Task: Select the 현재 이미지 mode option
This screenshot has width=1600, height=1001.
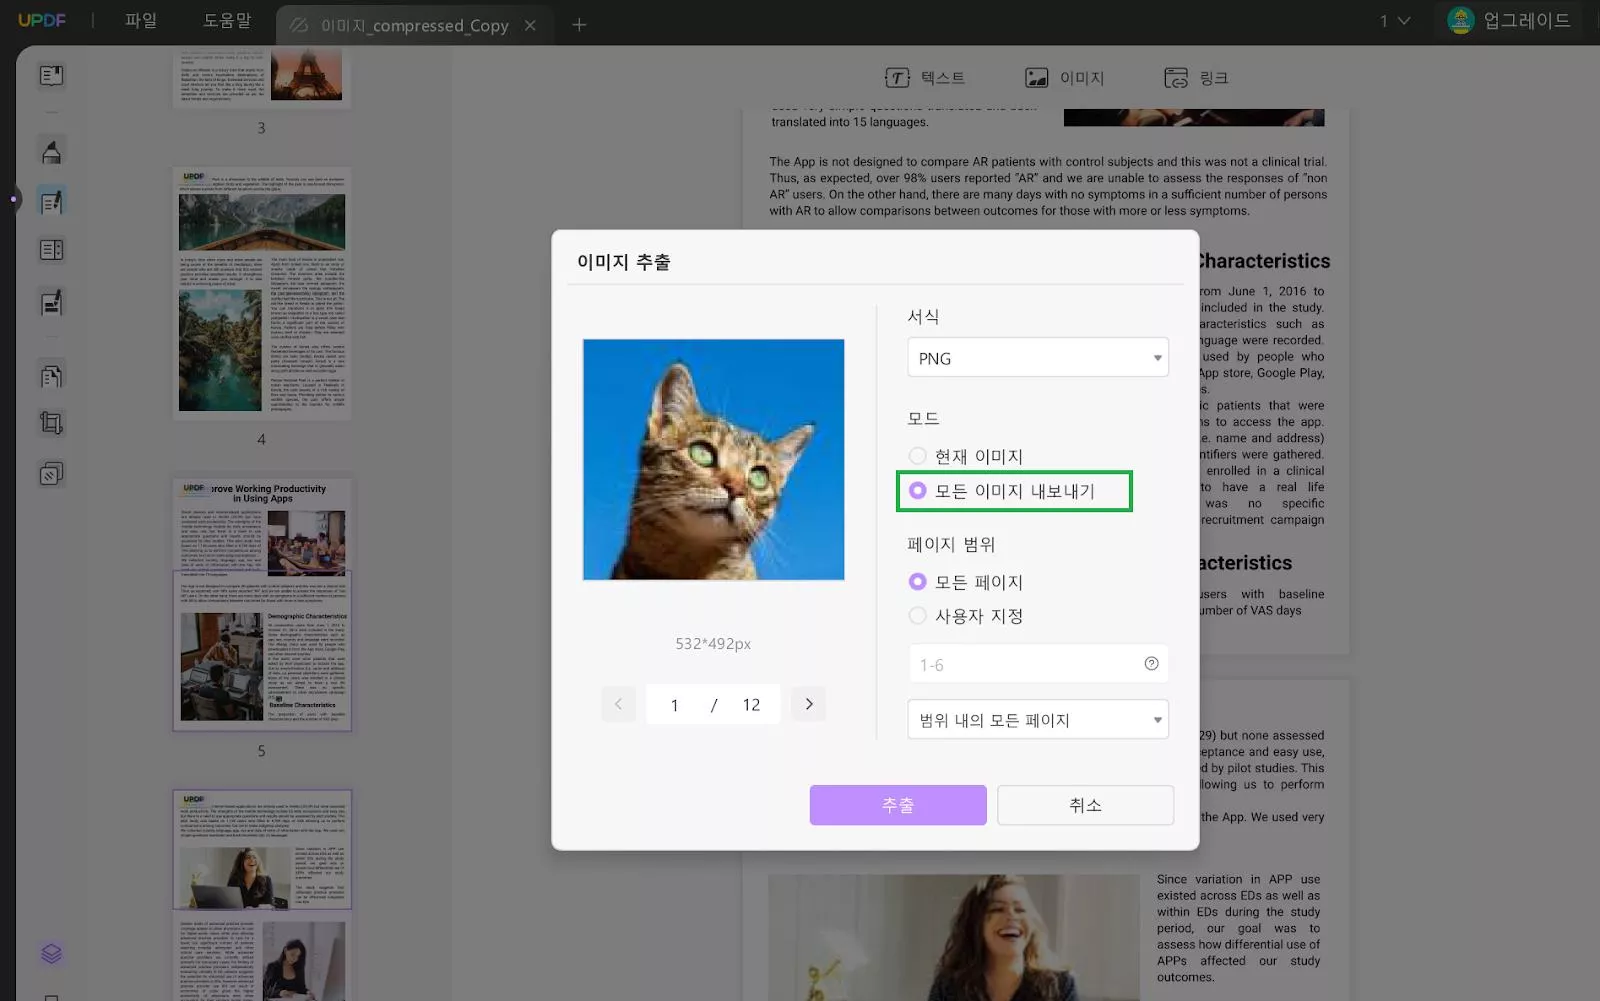Action: coord(966,457)
